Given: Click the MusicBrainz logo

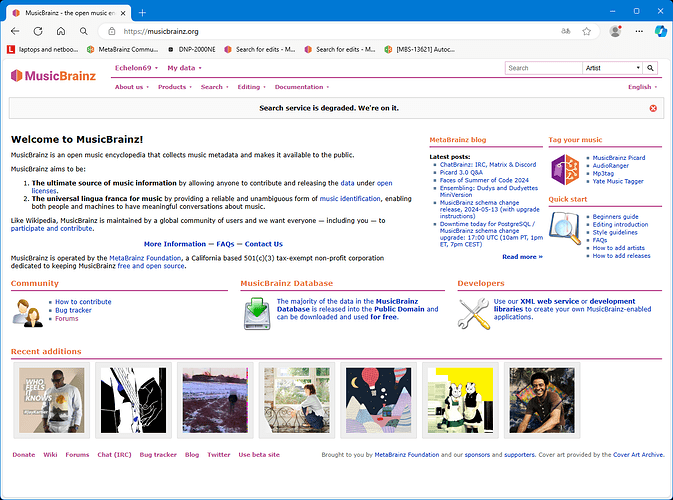Looking at the screenshot, I should (x=53, y=76).
